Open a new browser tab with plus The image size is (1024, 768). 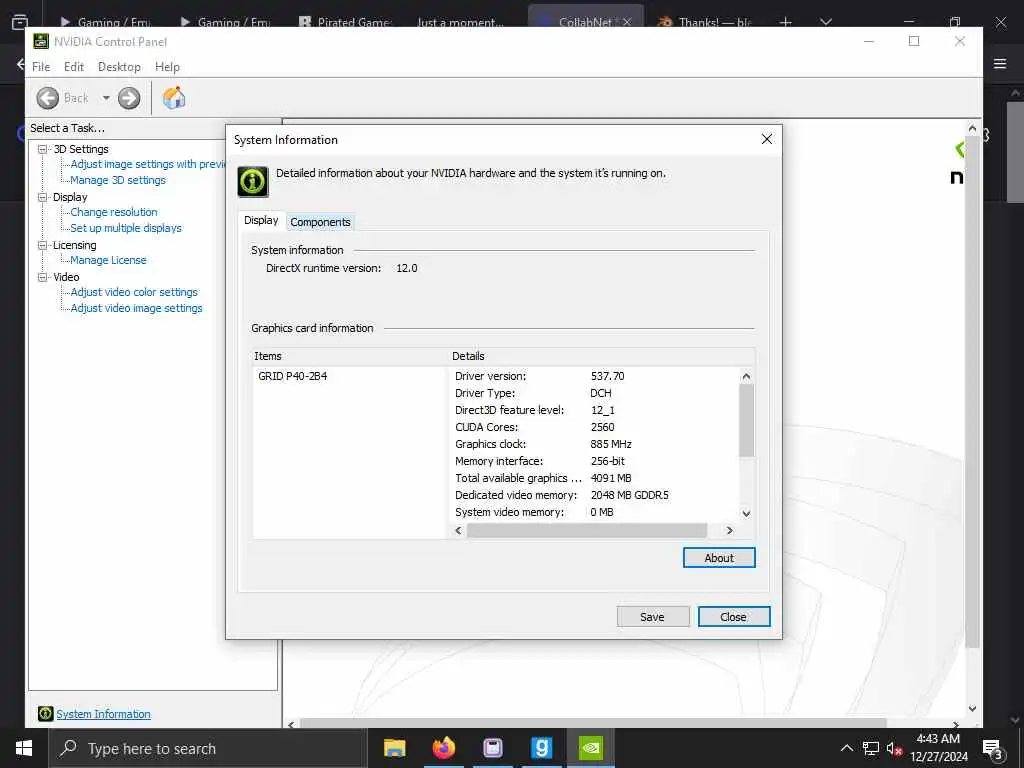click(786, 22)
